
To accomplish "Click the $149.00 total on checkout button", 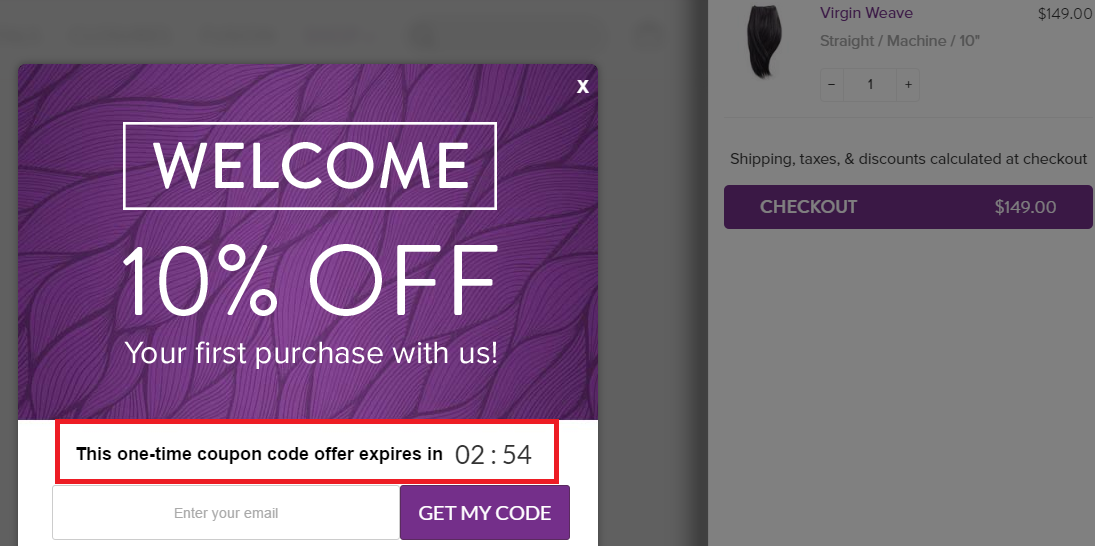I will pos(1025,207).
